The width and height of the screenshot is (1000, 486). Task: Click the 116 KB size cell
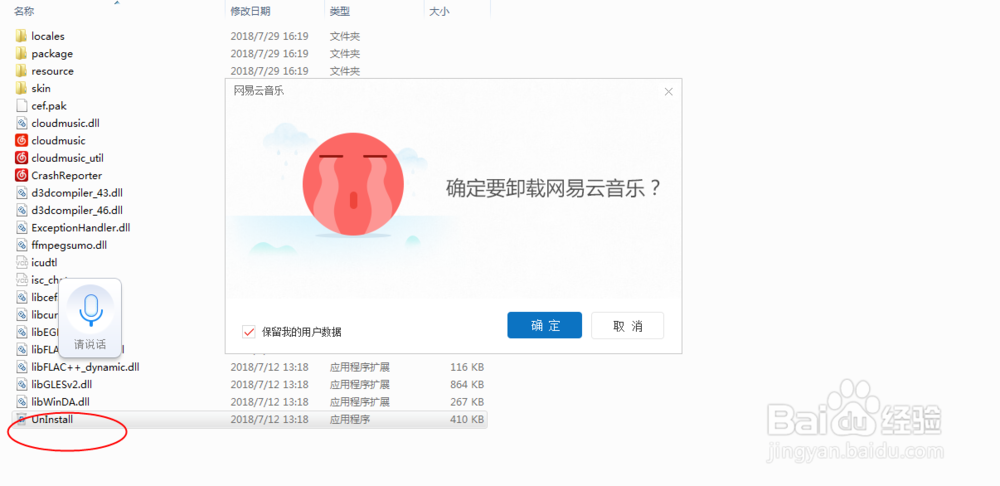pyautogui.click(x=467, y=367)
